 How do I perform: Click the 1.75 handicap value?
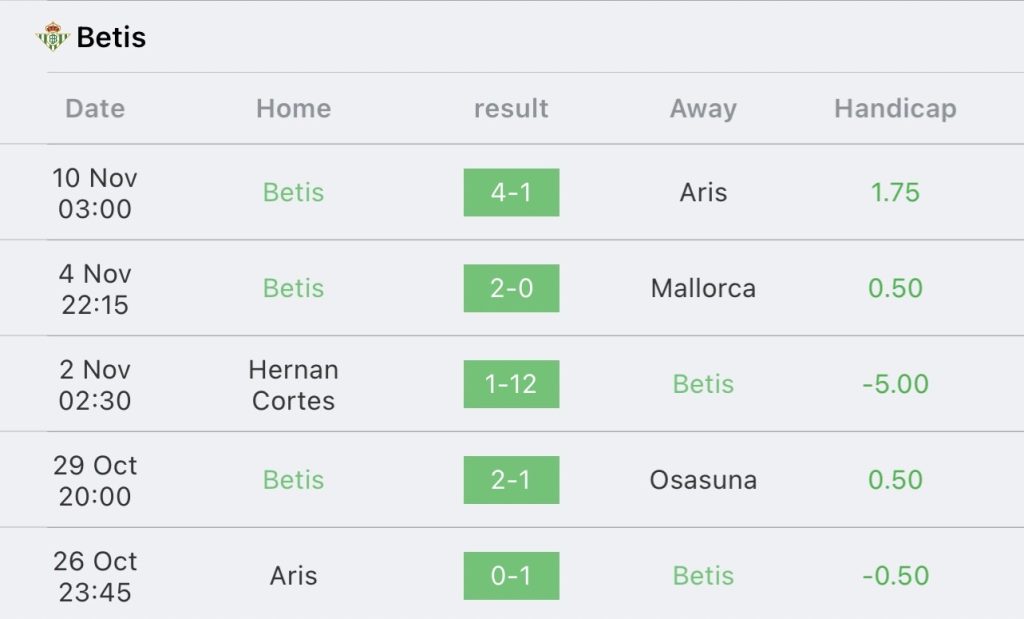[895, 193]
